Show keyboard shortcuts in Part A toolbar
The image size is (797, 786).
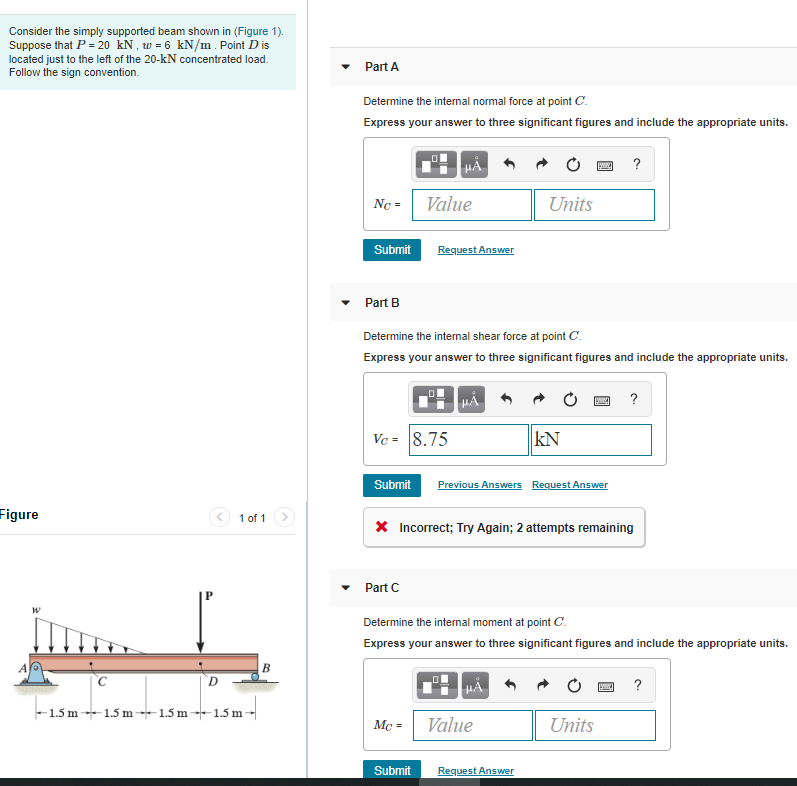(x=604, y=165)
